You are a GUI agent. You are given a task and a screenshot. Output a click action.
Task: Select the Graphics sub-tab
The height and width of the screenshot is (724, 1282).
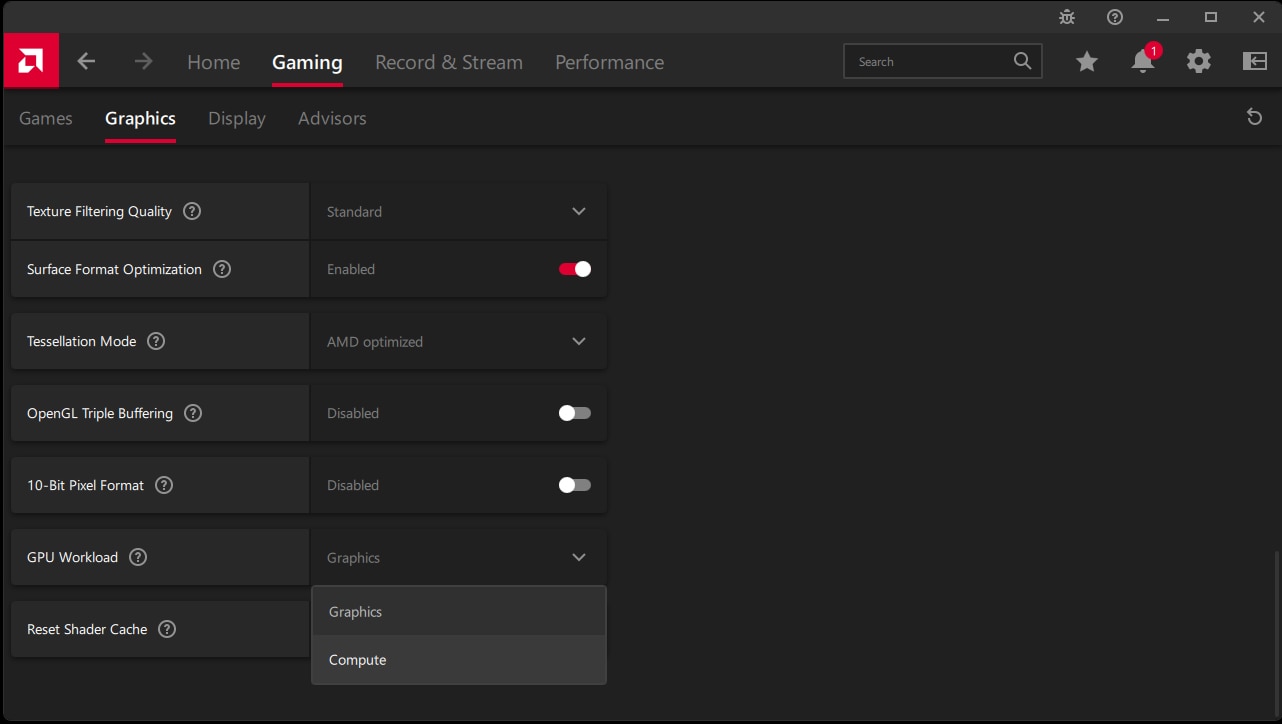click(140, 118)
